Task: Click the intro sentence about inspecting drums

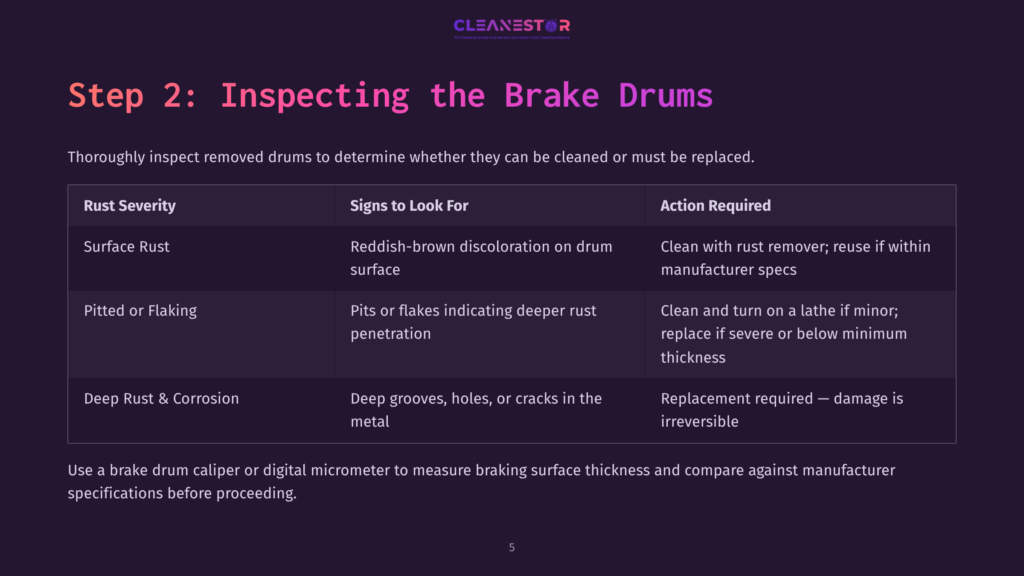Action: tap(411, 157)
